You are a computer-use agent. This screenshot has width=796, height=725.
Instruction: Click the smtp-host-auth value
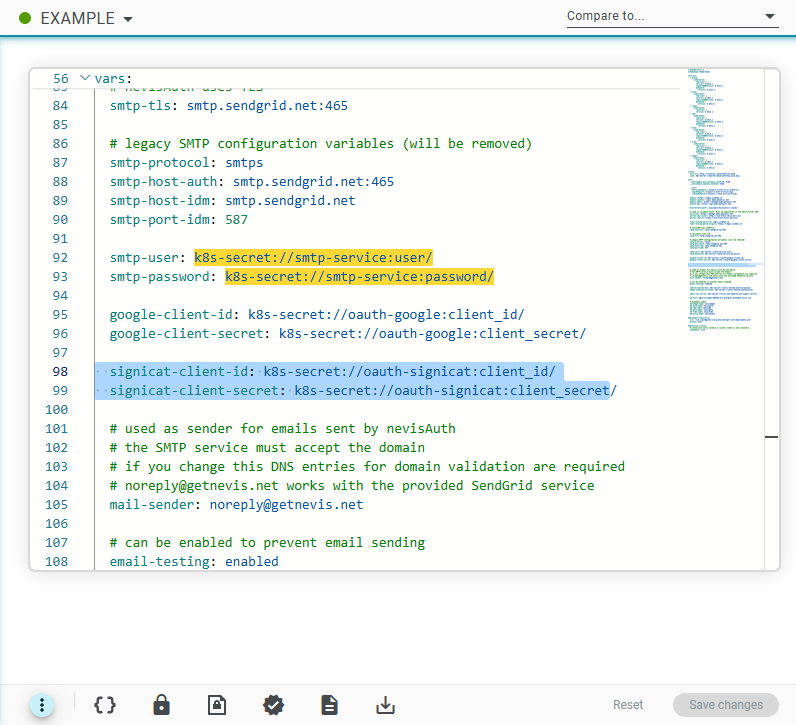click(x=313, y=182)
